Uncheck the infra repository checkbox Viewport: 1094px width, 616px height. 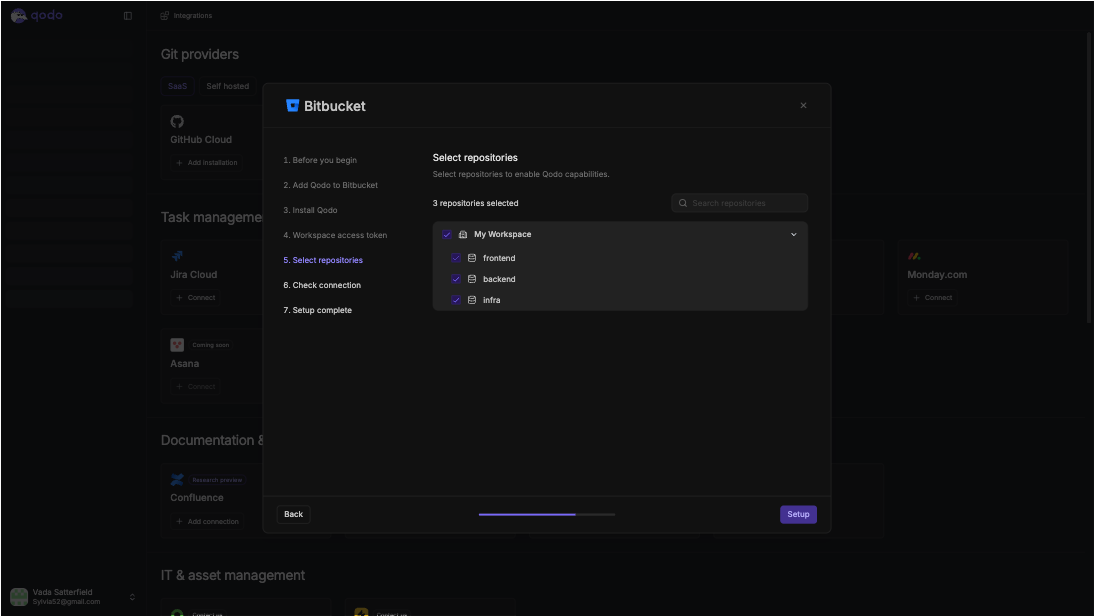click(x=456, y=300)
